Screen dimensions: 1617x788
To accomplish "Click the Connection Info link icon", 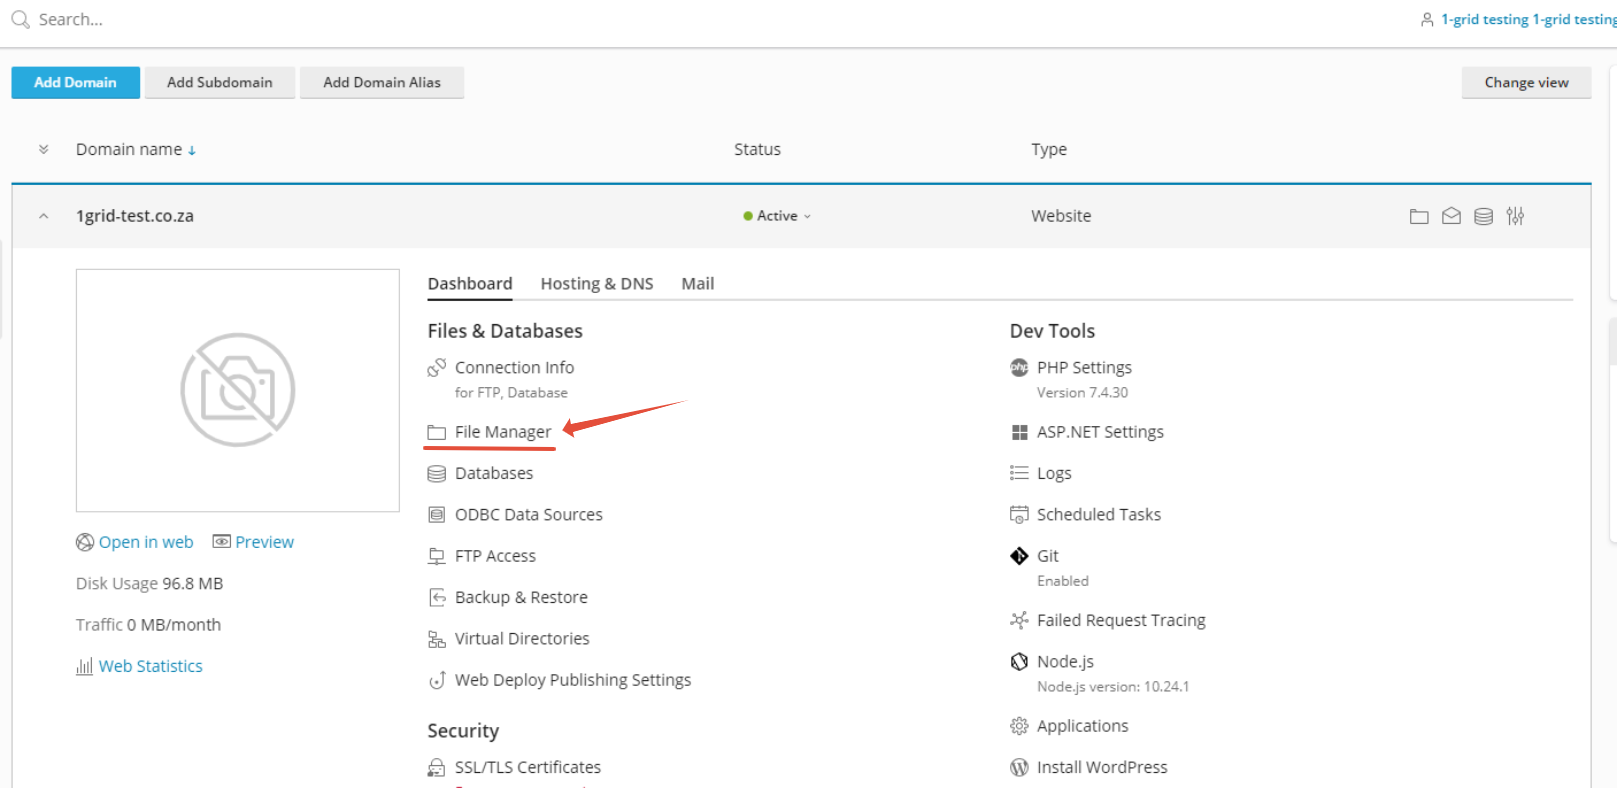I will click(x=436, y=368).
